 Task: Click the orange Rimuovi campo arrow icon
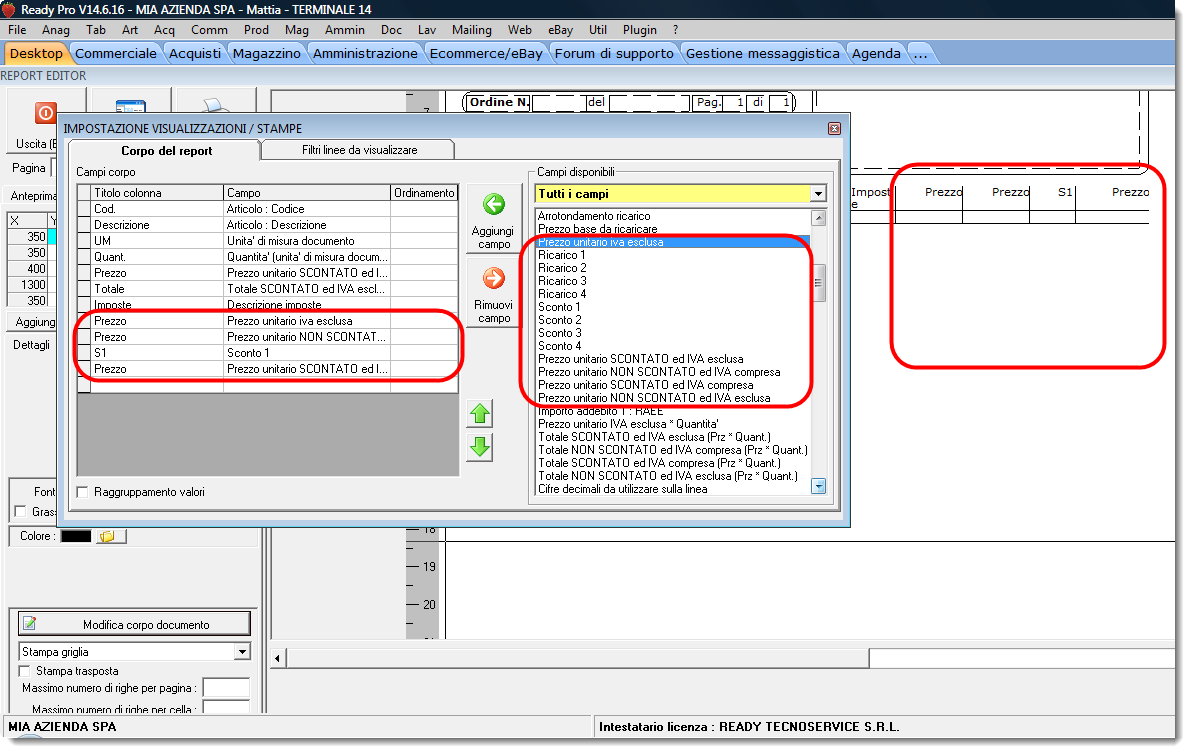click(494, 279)
